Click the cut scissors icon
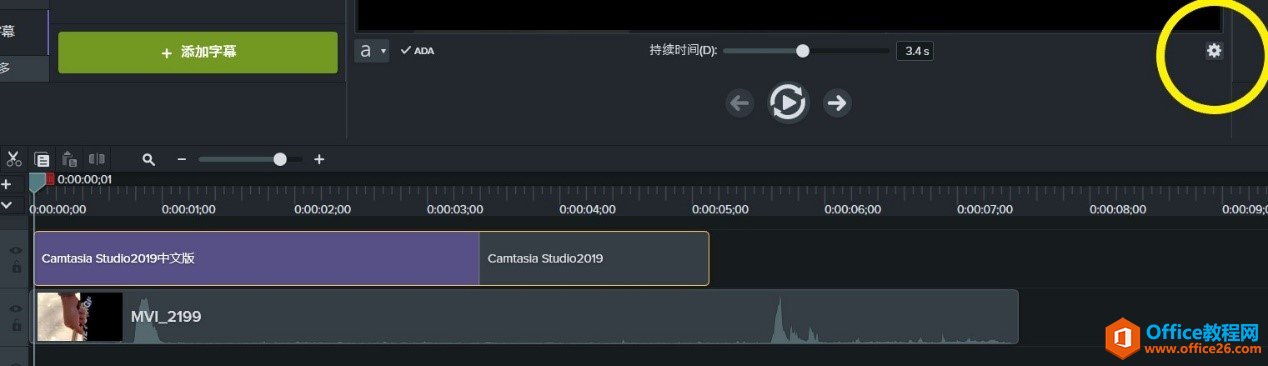 point(14,158)
